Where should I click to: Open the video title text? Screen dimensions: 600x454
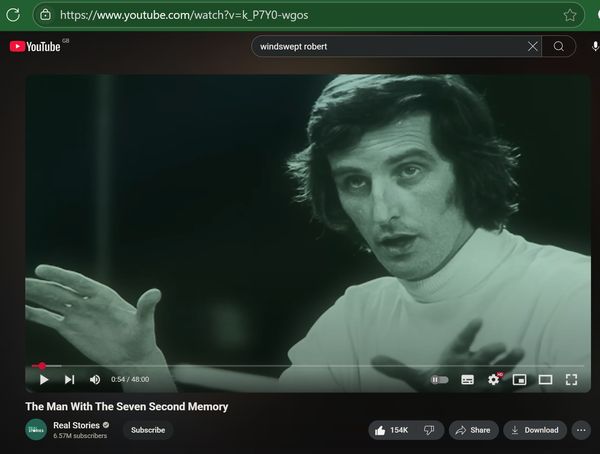[127, 407]
